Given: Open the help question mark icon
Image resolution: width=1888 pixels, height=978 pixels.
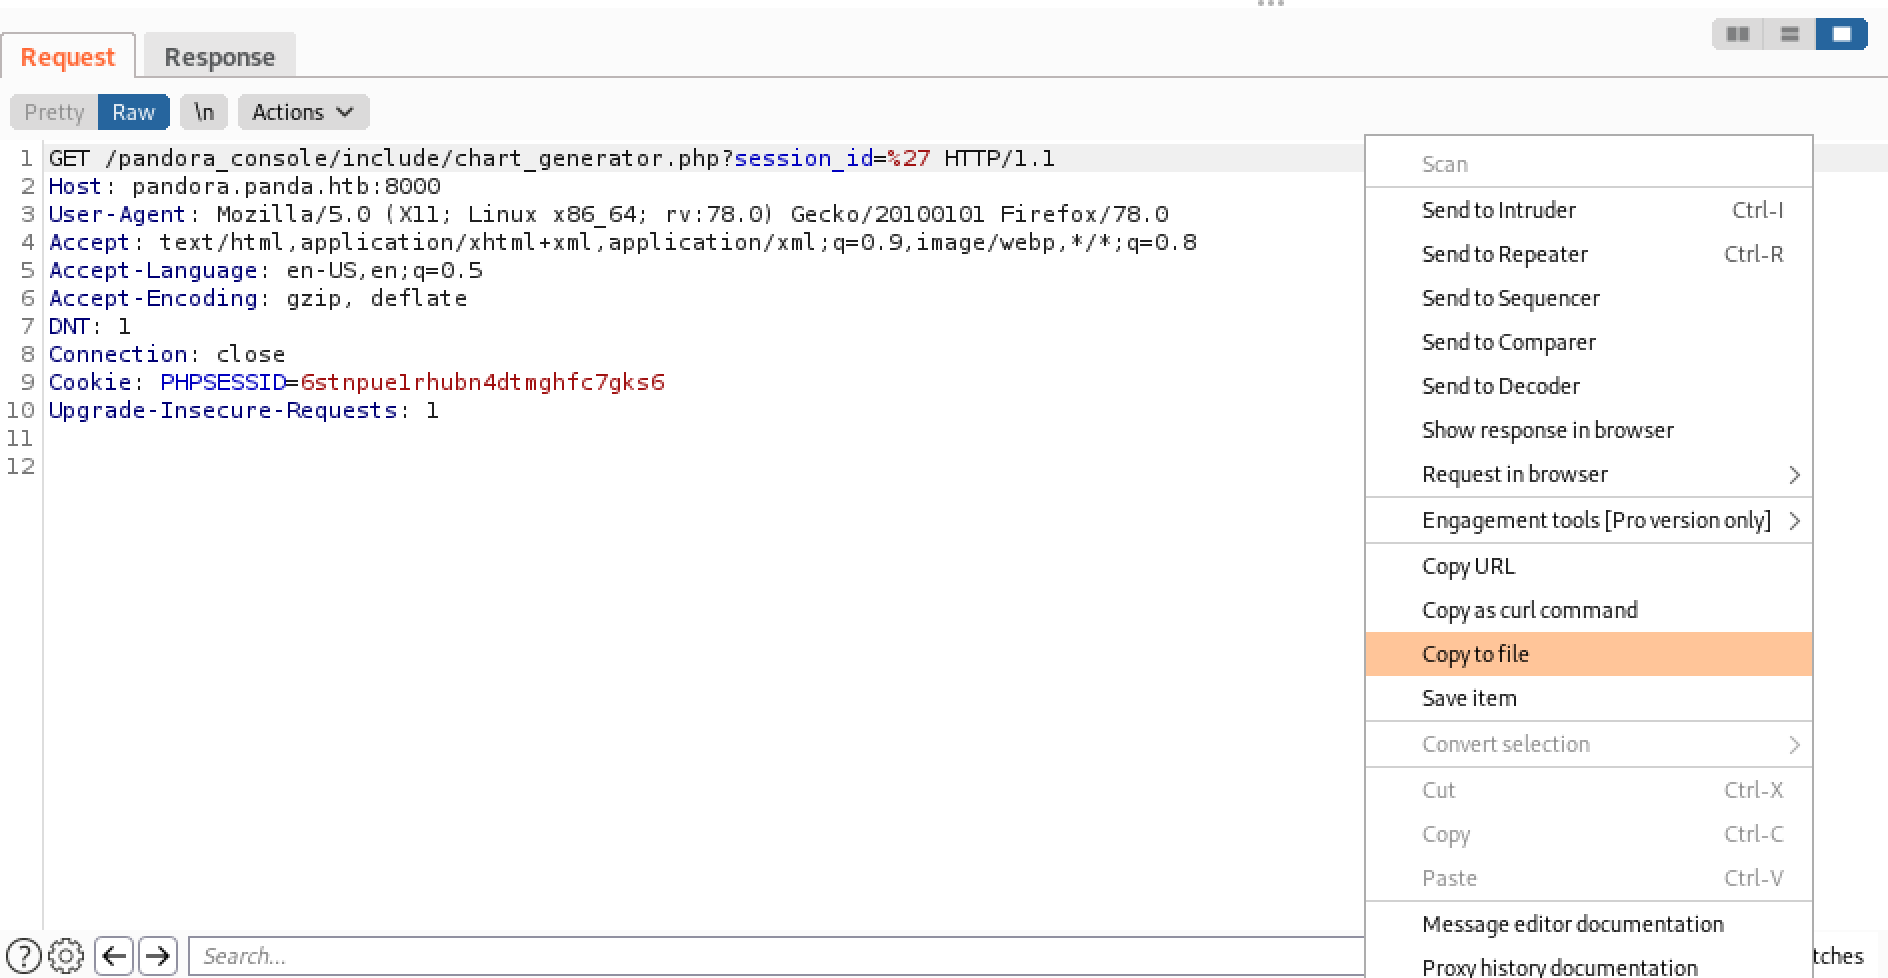Looking at the screenshot, I should tap(23, 956).
